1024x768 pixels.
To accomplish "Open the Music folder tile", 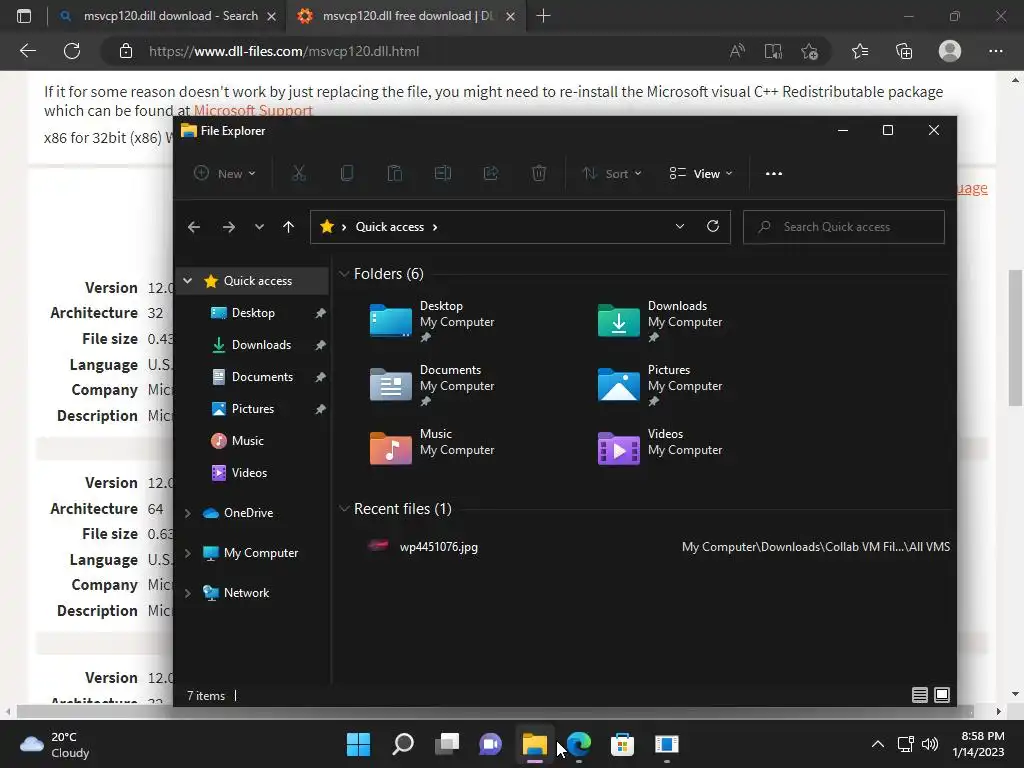I will coord(432,448).
